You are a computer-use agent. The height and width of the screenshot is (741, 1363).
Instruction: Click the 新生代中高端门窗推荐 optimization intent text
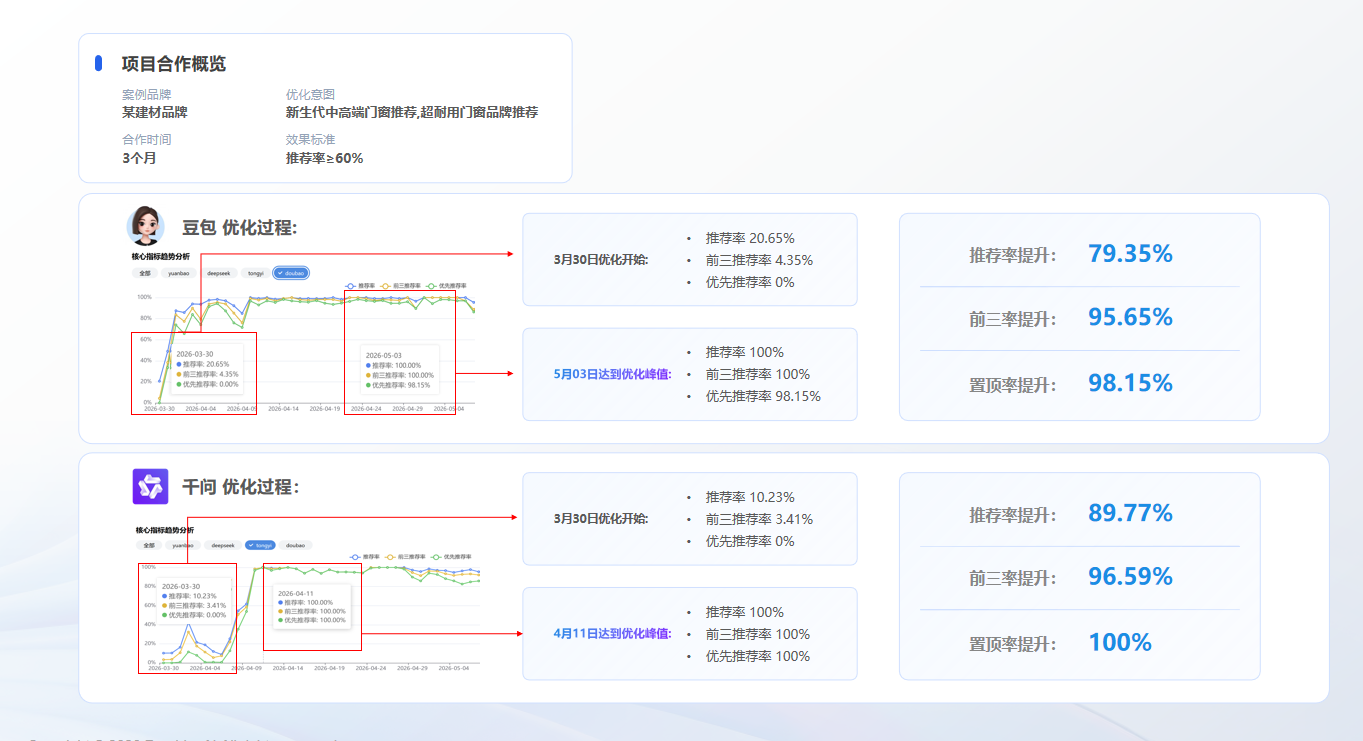click(x=351, y=112)
